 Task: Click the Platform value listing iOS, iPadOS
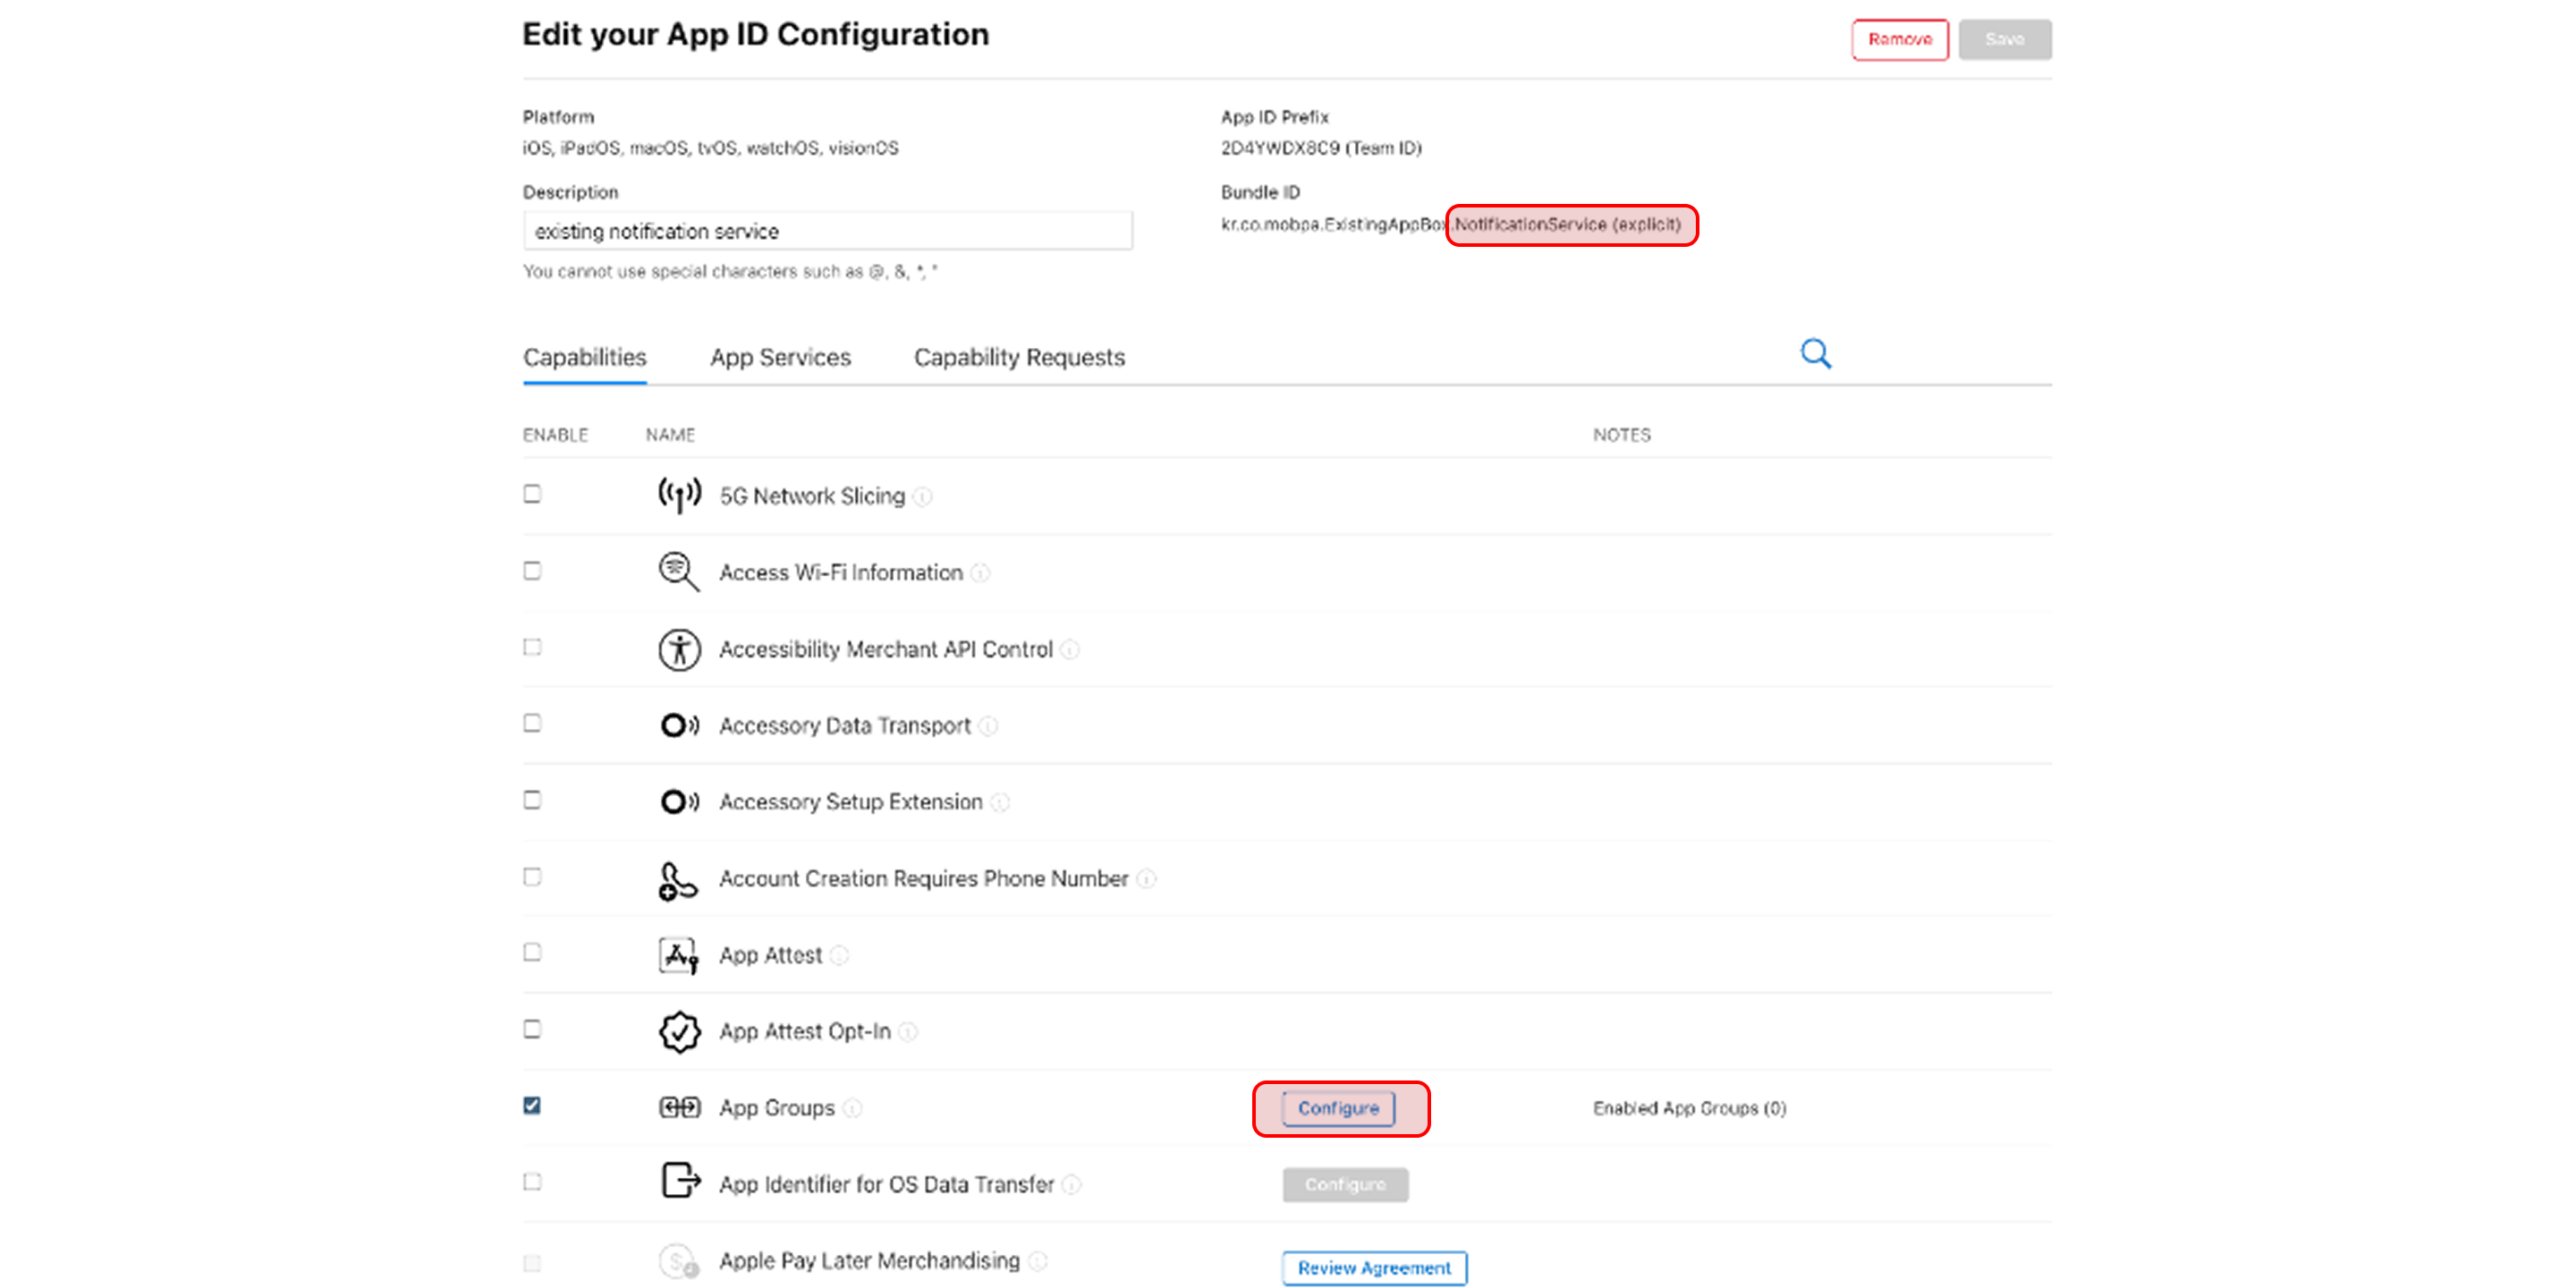(x=710, y=148)
